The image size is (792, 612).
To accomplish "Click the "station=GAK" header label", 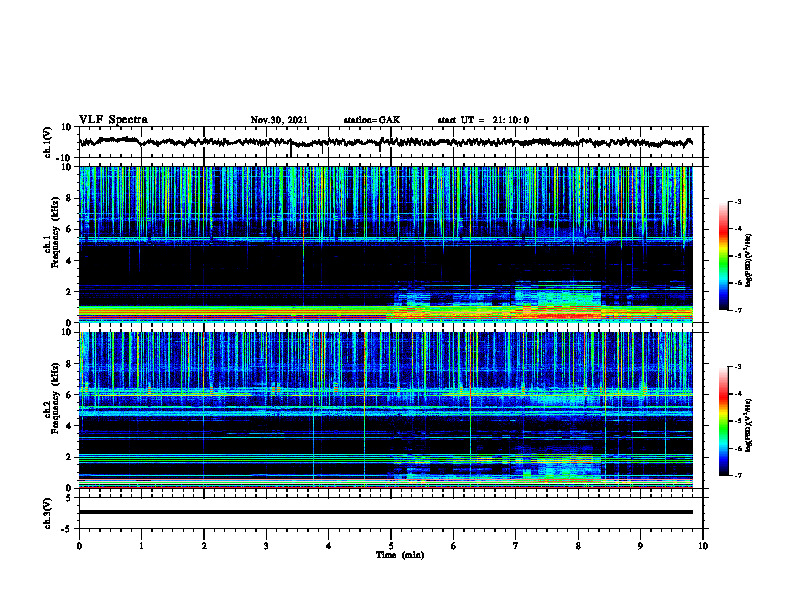I will [372, 120].
